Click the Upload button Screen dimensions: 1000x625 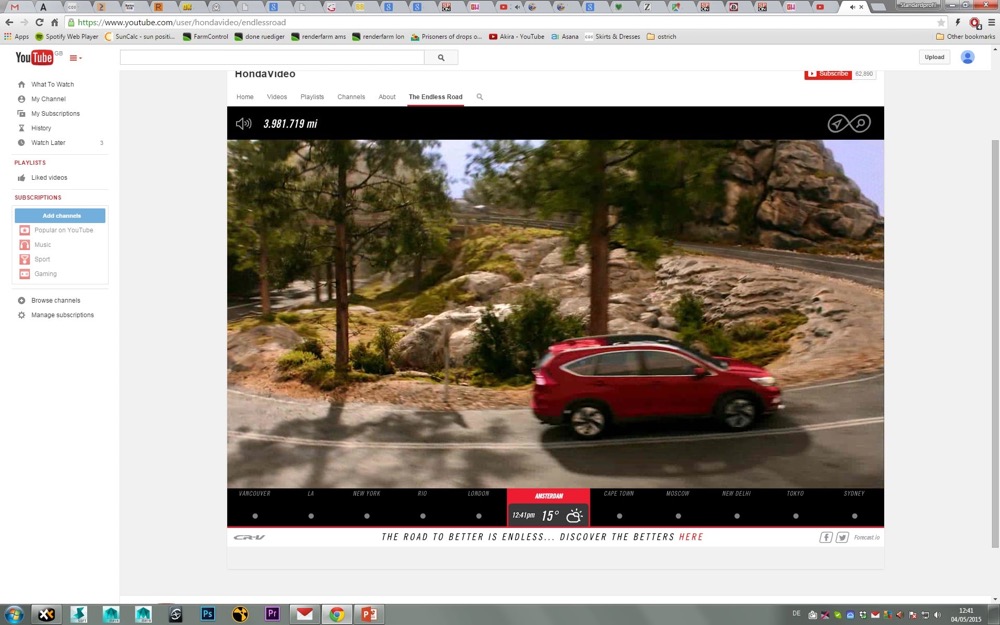click(x=934, y=57)
